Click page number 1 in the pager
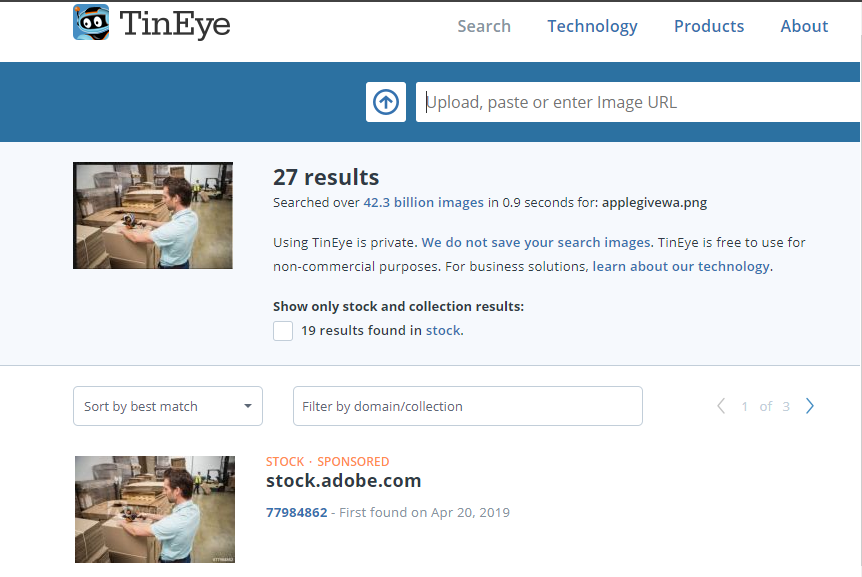 [744, 407]
